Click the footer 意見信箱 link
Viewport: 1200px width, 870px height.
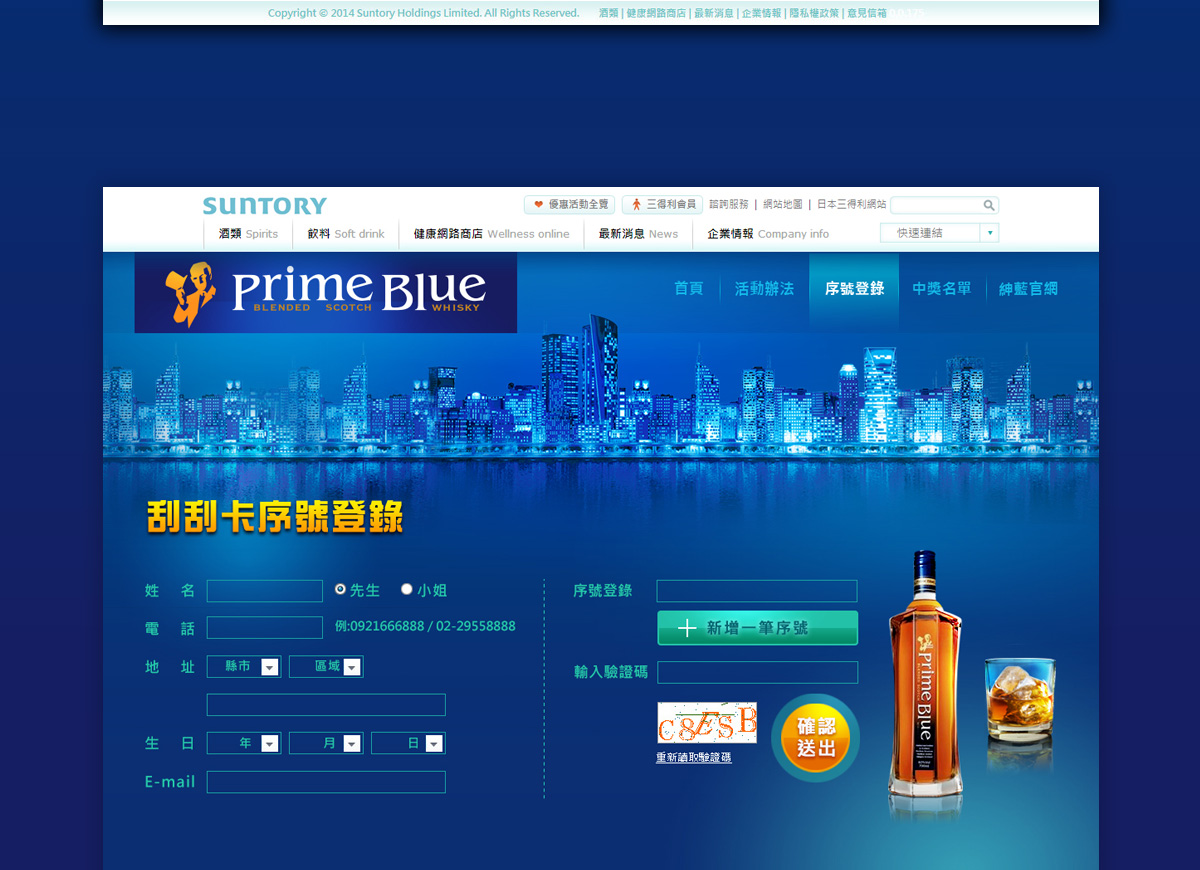coord(867,13)
